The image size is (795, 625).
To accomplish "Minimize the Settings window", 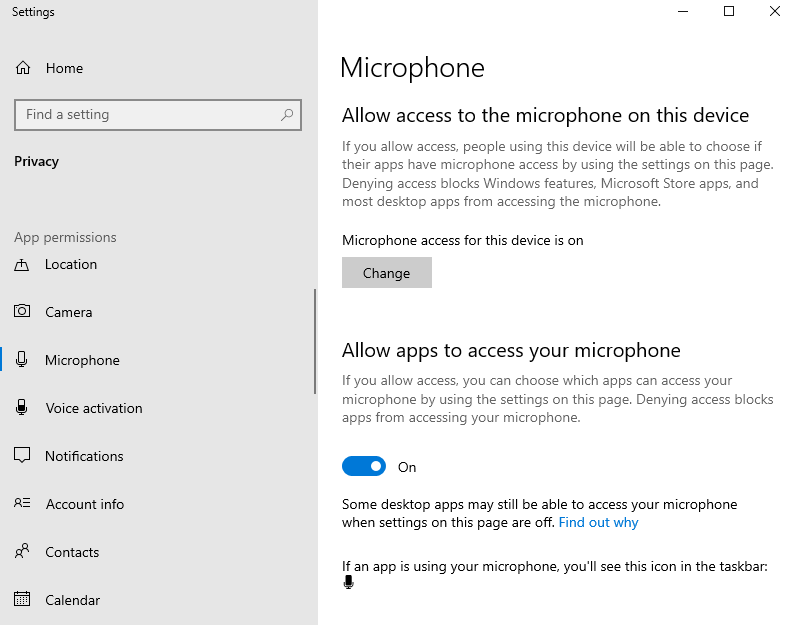I will coord(683,12).
